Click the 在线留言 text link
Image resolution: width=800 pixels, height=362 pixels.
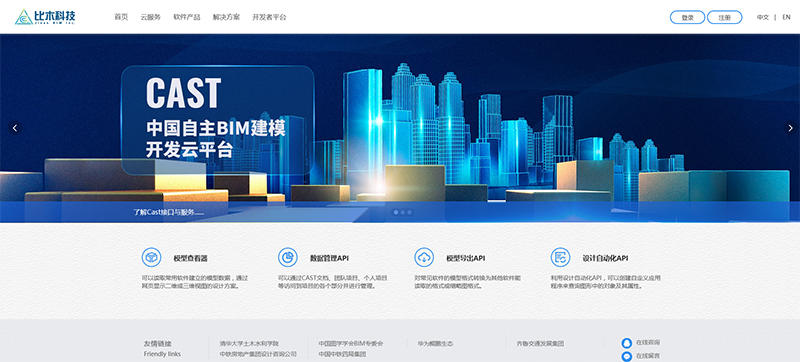(648, 356)
